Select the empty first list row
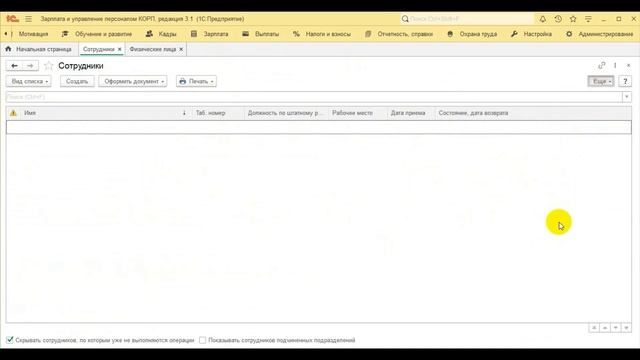 coord(318,127)
